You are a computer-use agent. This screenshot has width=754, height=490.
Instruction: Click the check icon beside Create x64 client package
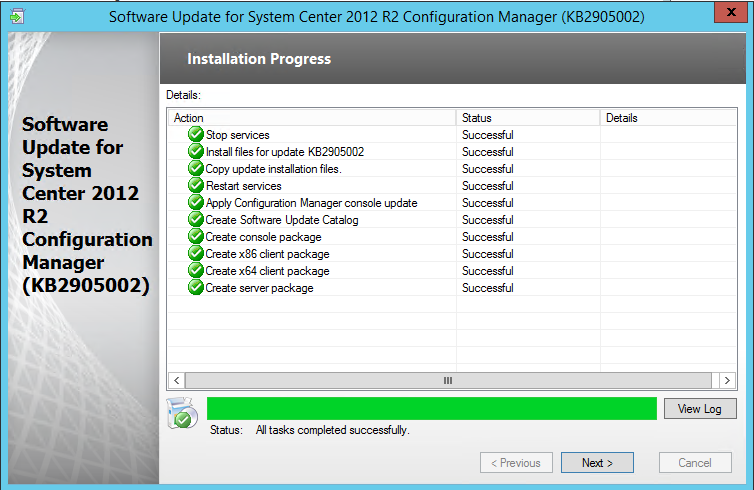click(196, 270)
